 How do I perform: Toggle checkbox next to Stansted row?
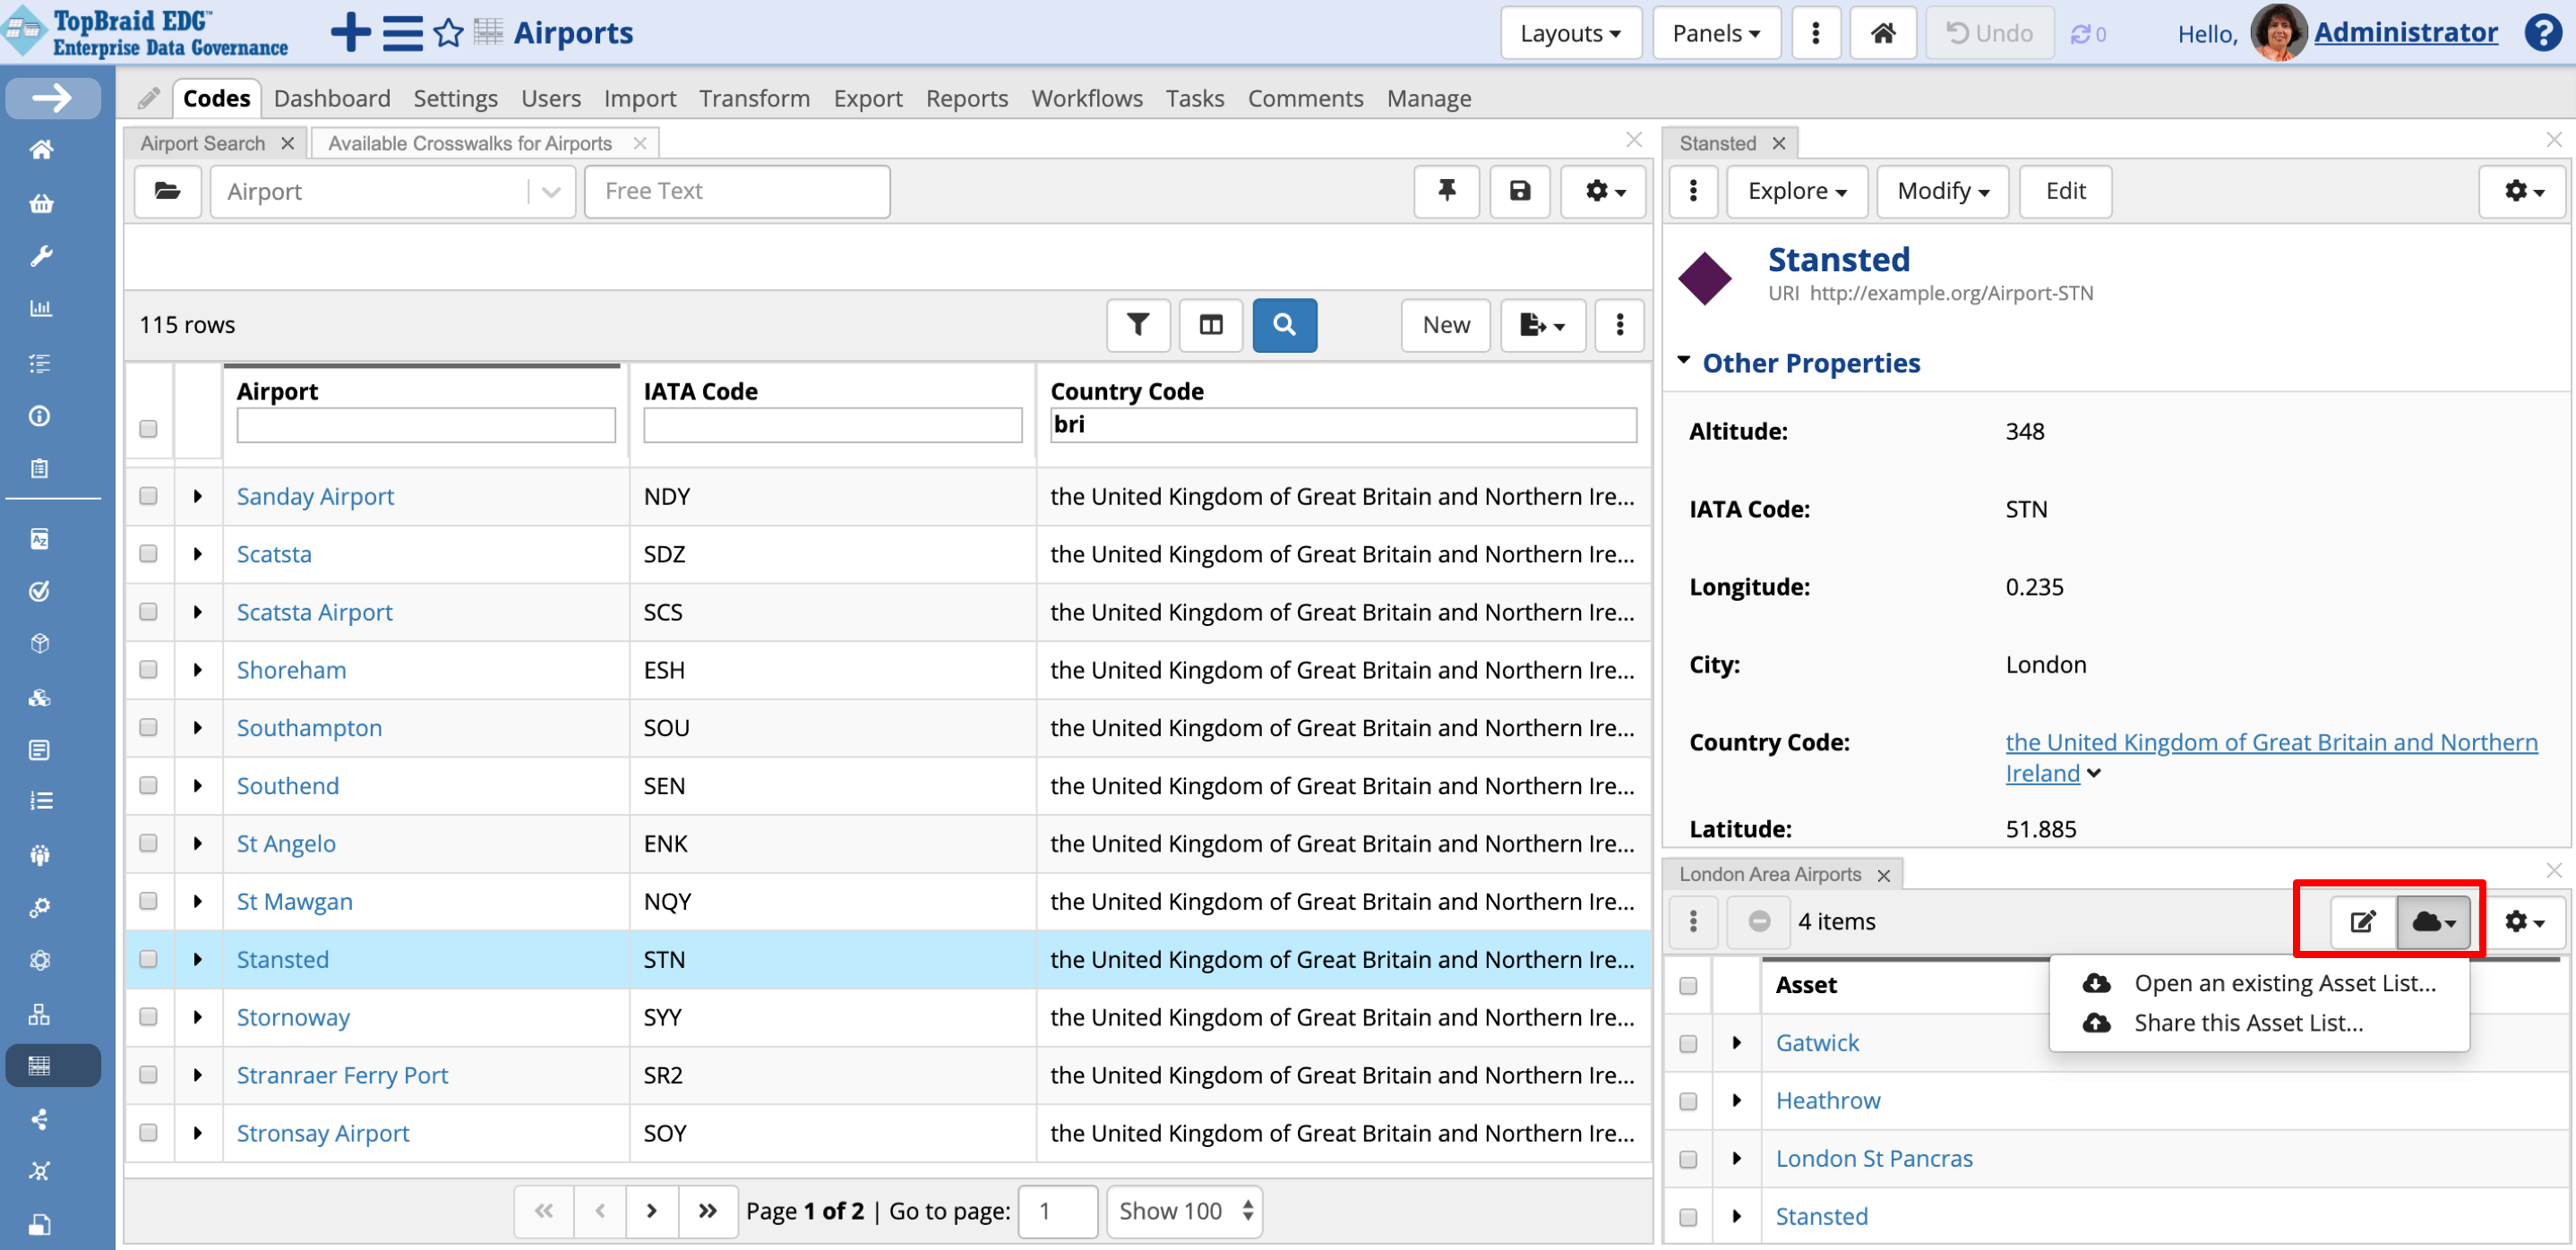tap(148, 959)
